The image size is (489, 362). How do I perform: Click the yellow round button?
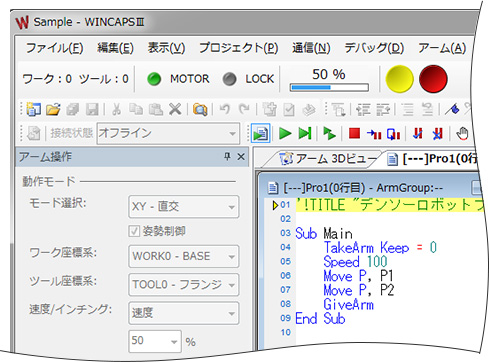pos(399,79)
